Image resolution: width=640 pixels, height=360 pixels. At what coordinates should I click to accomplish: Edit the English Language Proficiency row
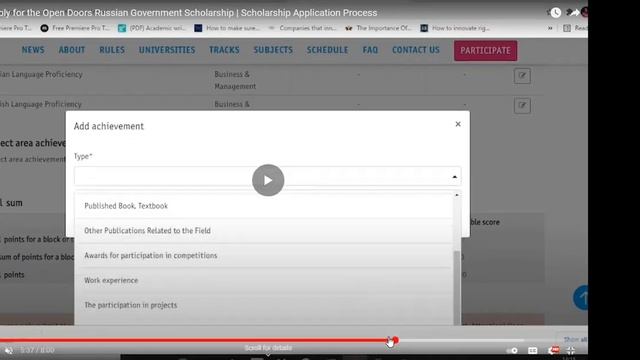(x=522, y=105)
